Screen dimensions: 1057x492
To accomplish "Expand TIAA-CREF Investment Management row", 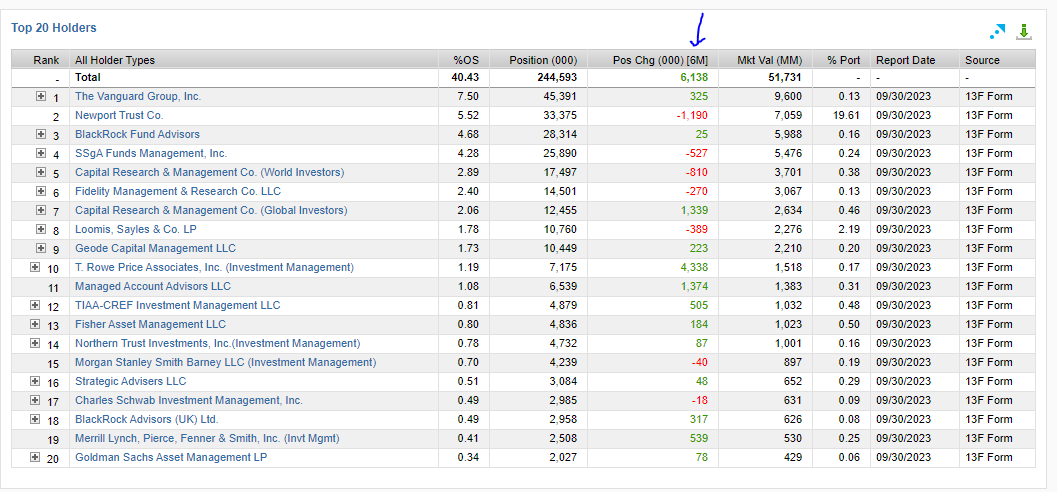I will point(35,305).
